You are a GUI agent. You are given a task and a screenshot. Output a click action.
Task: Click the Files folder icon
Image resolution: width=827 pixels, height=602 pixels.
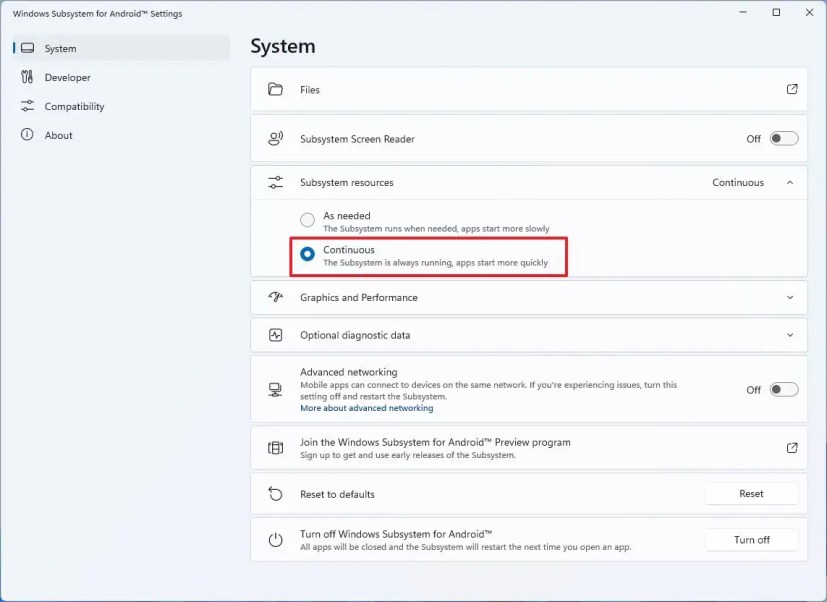click(x=276, y=89)
